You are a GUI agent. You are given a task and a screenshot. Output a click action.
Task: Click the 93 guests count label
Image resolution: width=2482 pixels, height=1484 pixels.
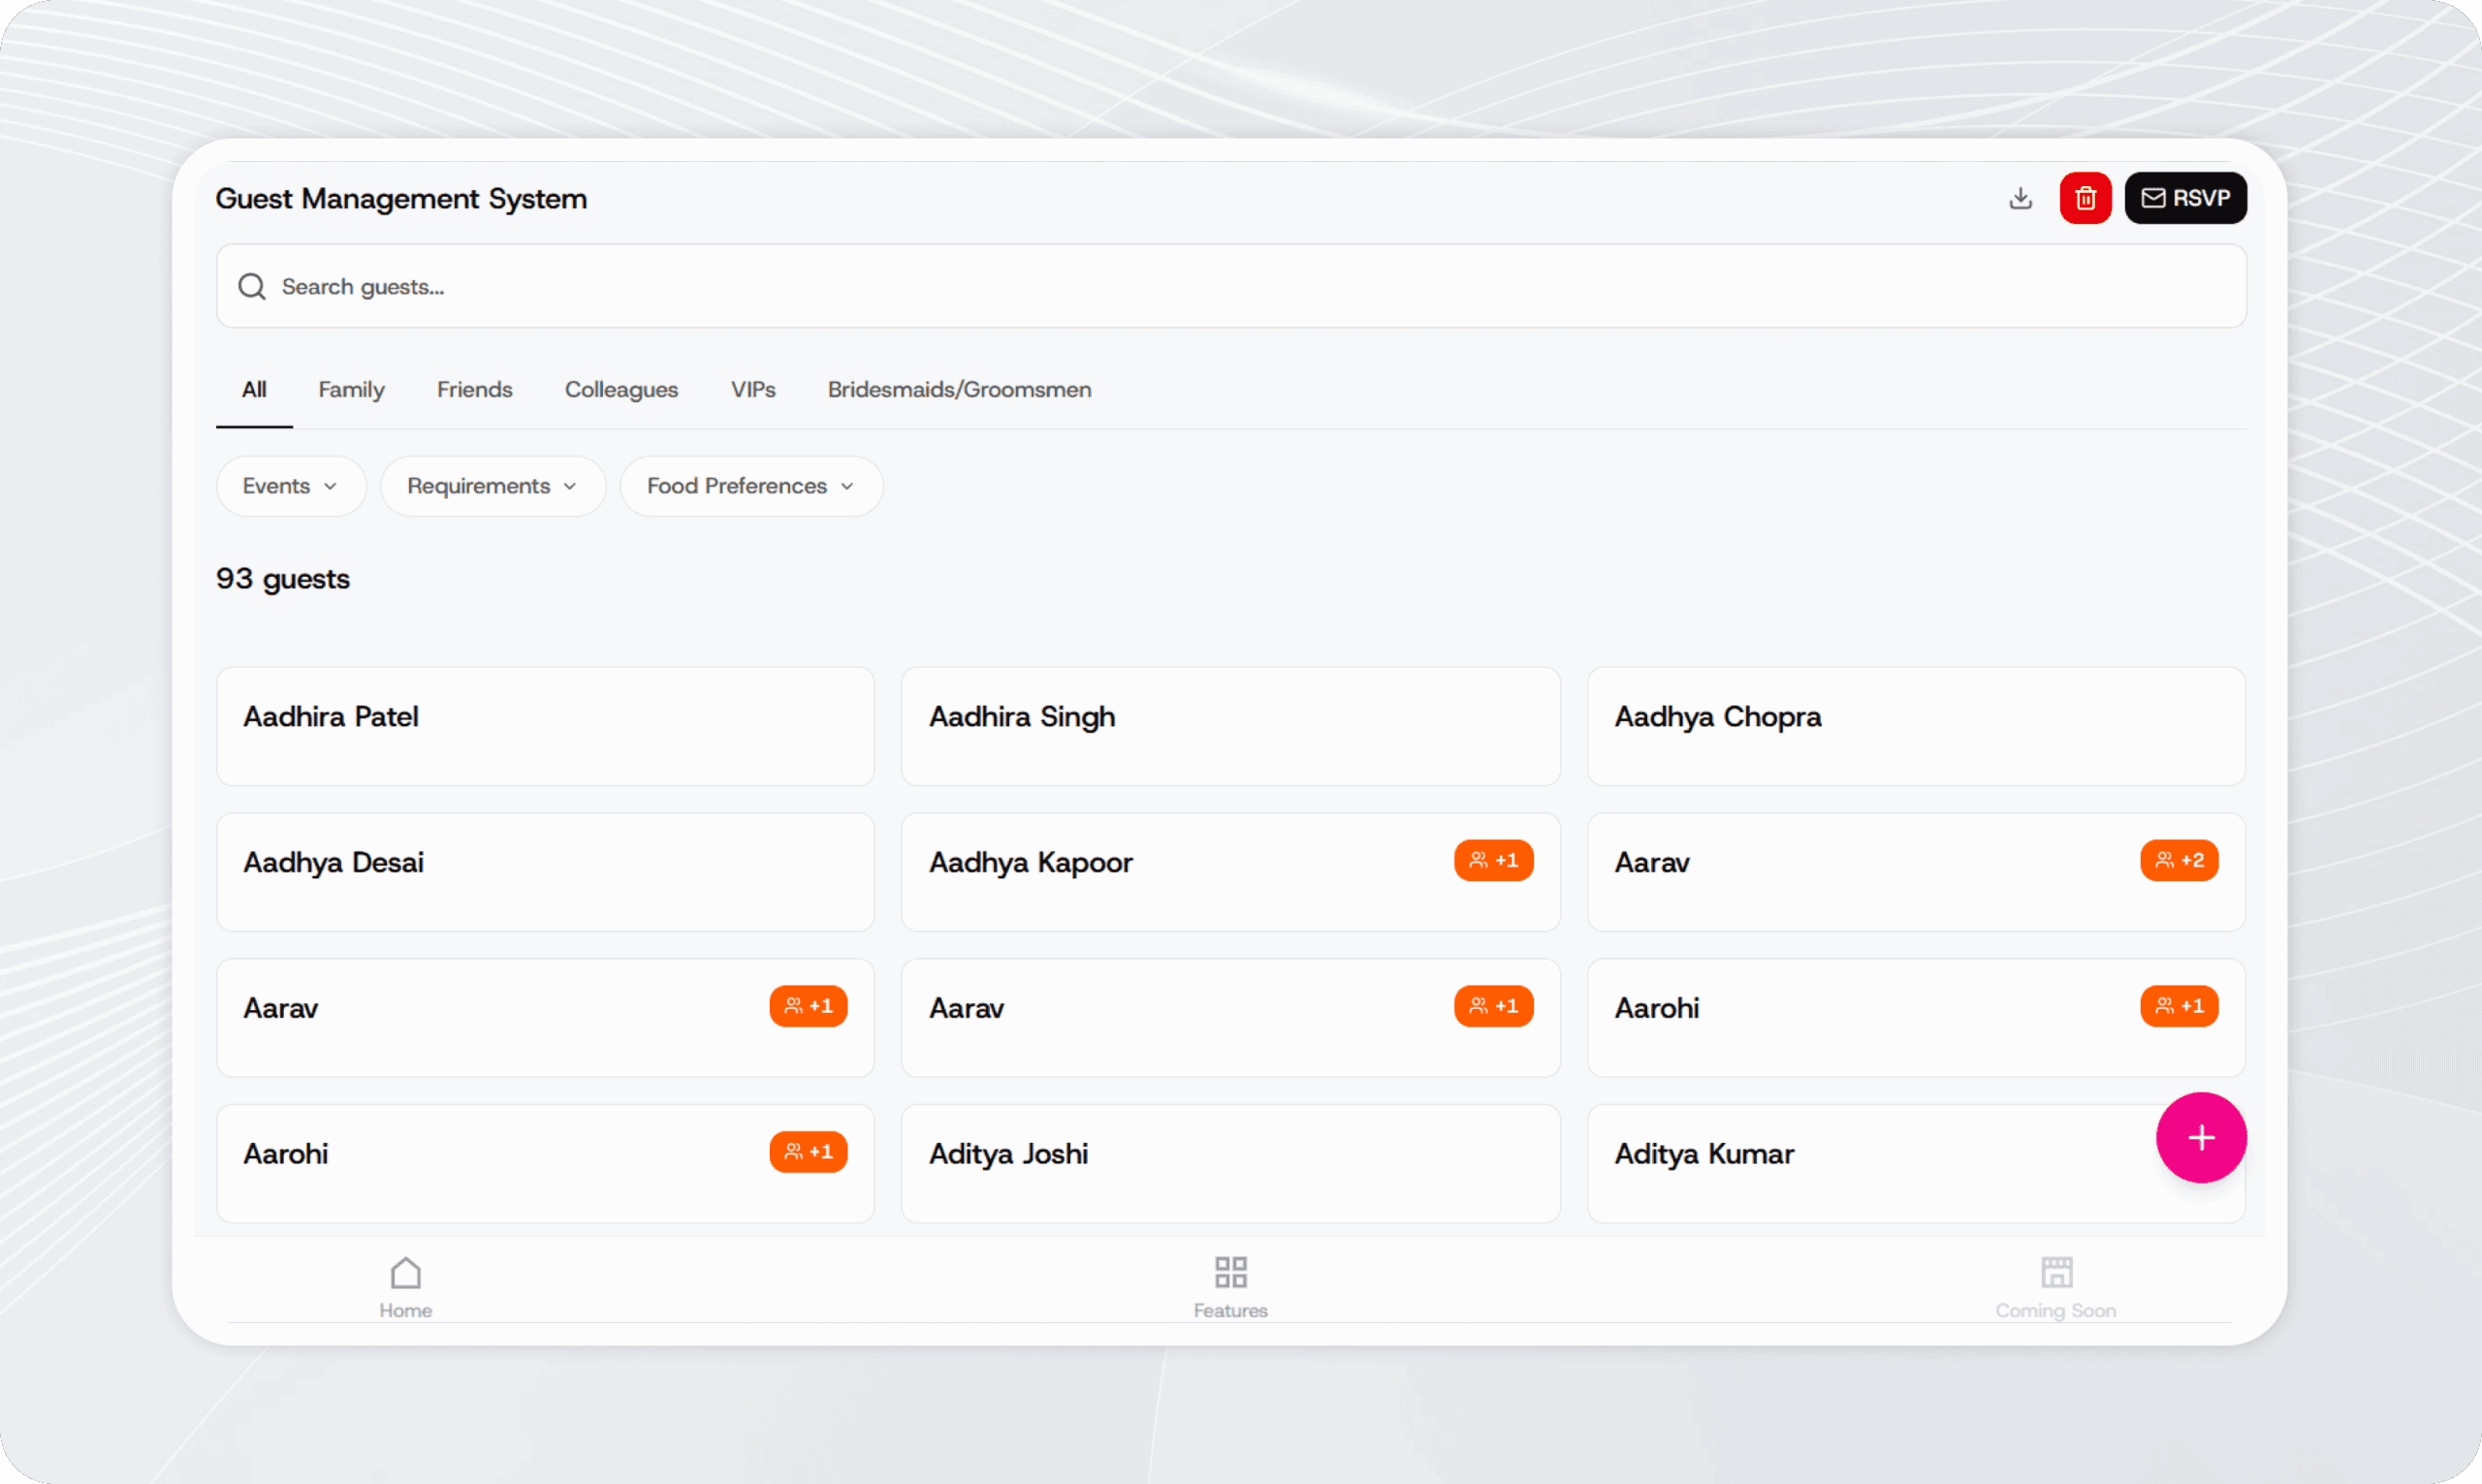(283, 579)
